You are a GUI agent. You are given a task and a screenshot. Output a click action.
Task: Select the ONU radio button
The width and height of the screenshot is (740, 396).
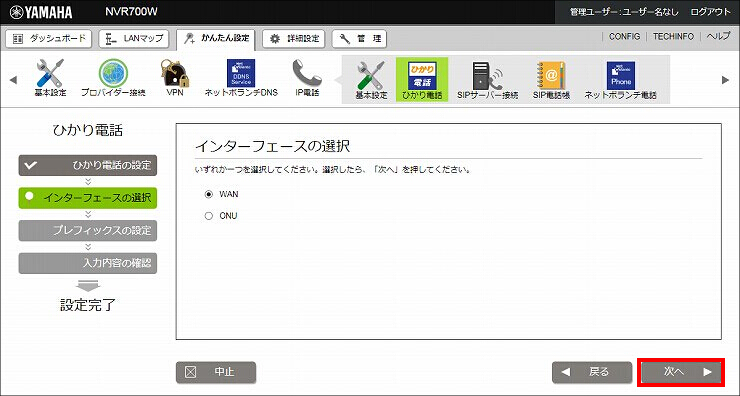[x=209, y=216]
